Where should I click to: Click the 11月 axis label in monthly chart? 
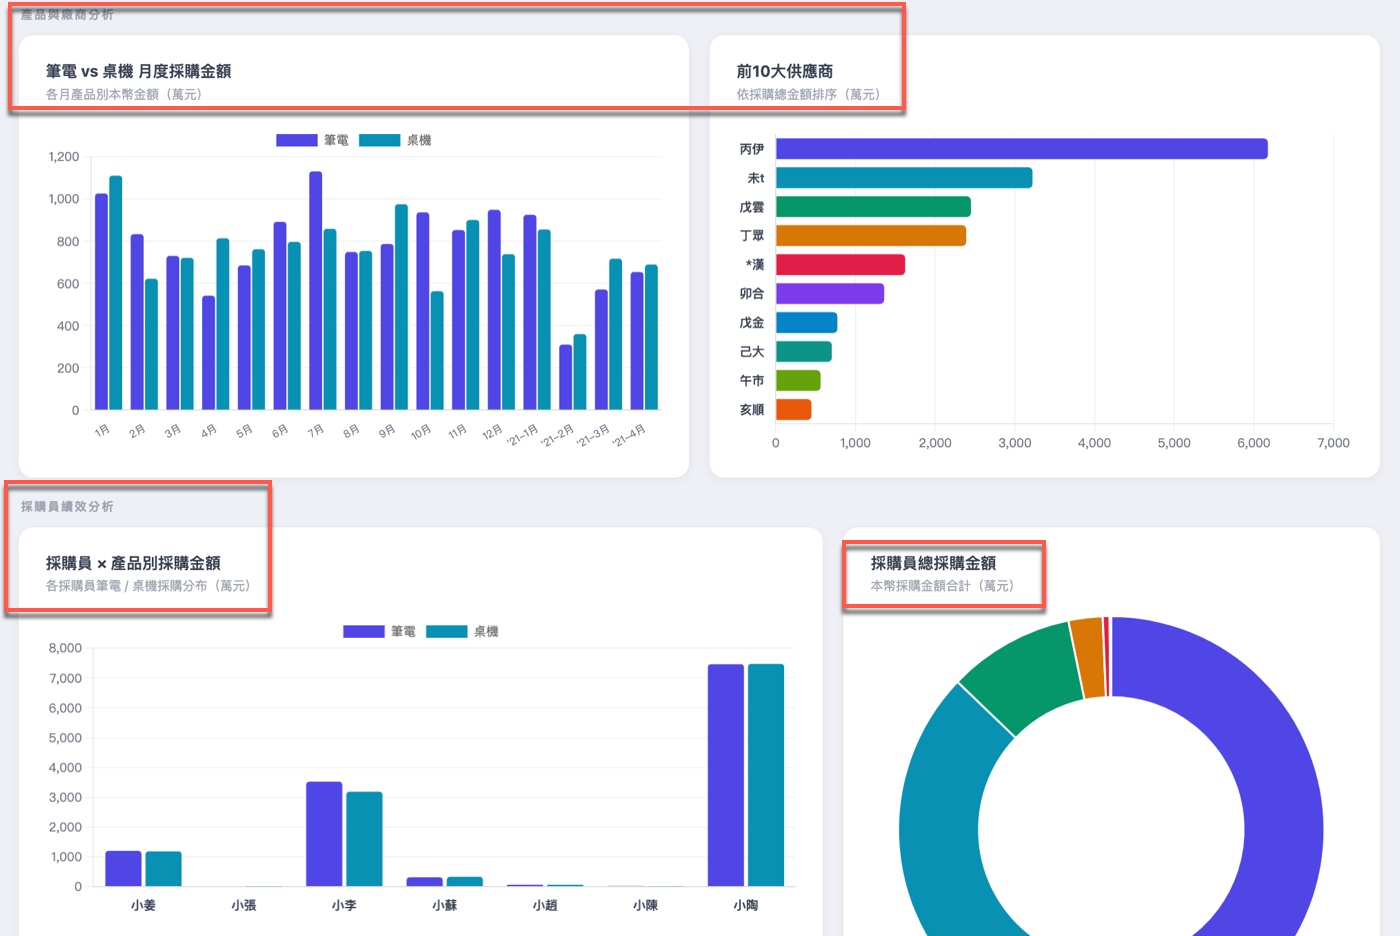point(457,431)
